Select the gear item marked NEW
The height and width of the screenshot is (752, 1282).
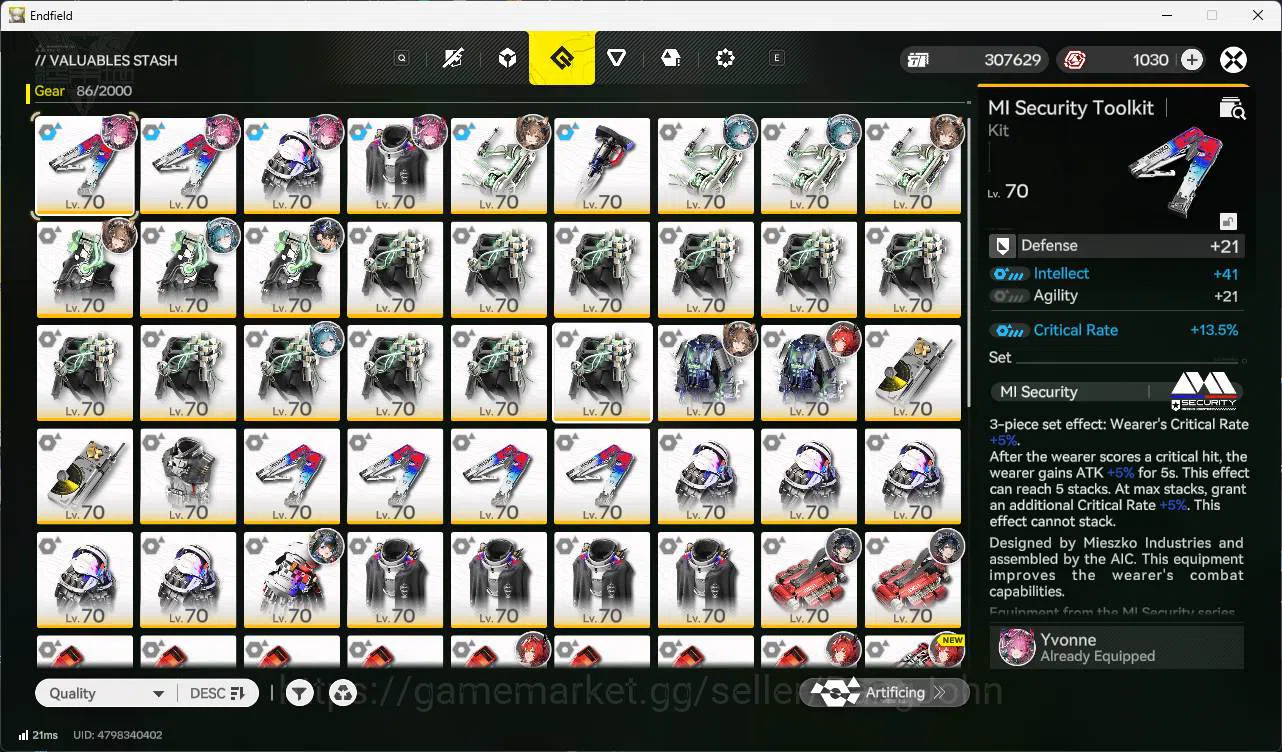tap(914, 650)
